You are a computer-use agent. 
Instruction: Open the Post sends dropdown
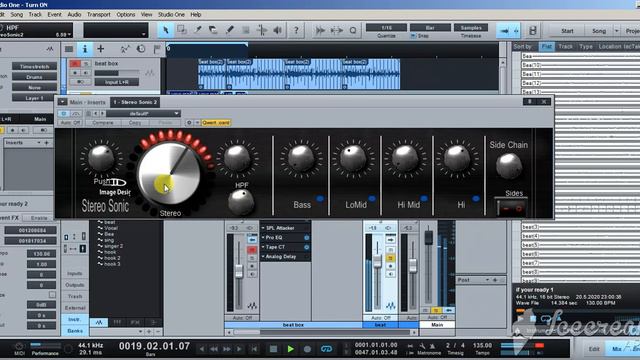tap(487, 280)
